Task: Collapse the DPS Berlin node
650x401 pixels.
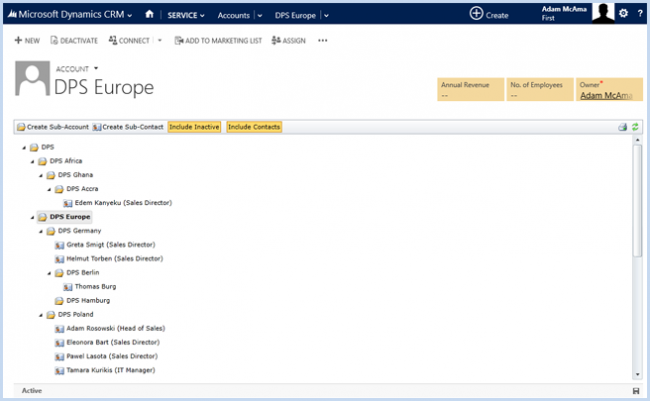Action: [x=49, y=273]
